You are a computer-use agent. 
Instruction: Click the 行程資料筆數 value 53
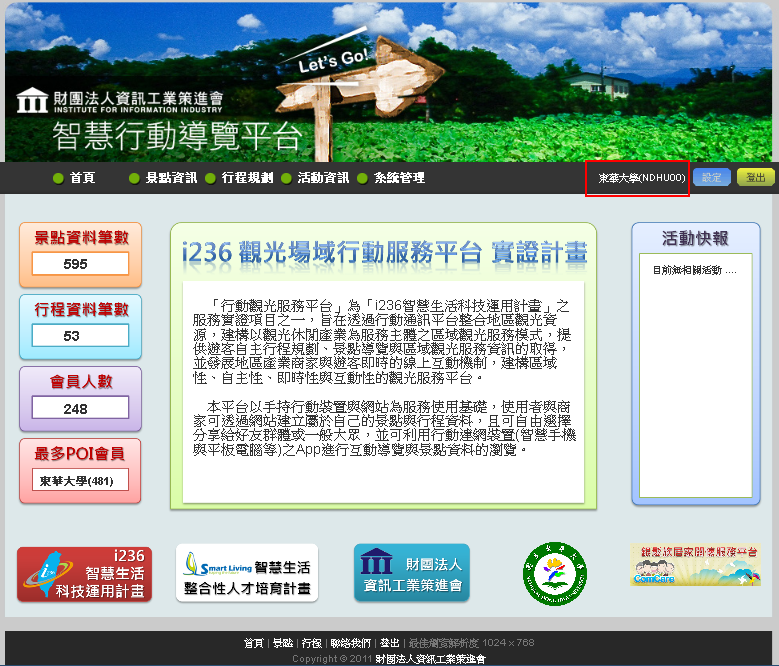(x=80, y=336)
